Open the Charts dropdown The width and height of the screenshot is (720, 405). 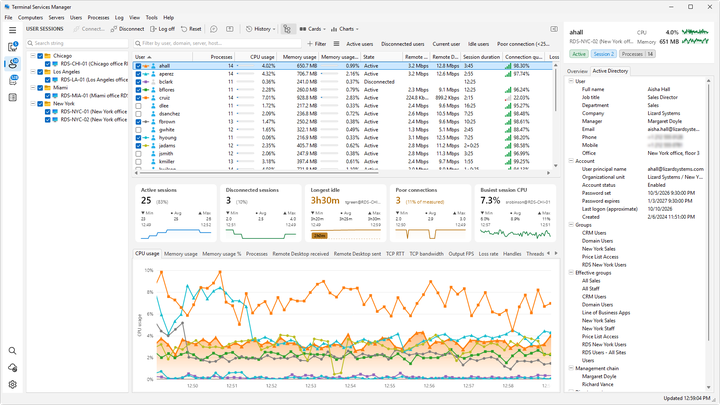pos(345,29)
